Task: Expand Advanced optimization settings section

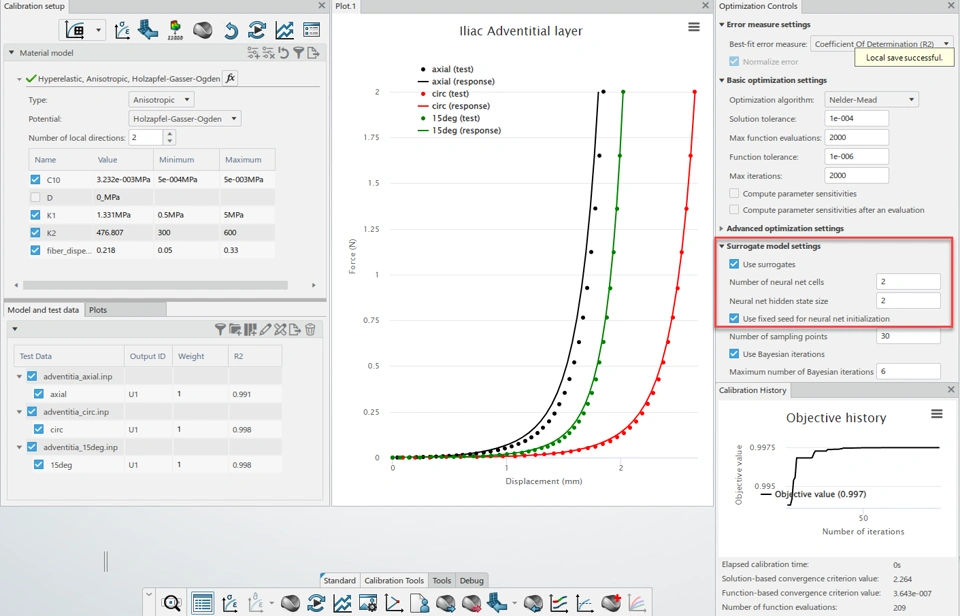Action: [785, 228]
